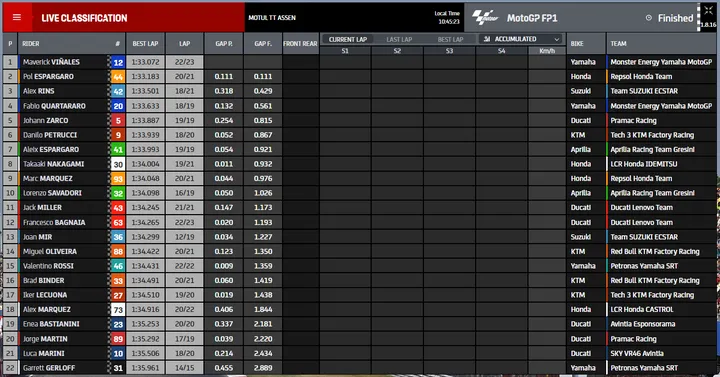Image resolution: width=720 pixels, height=377 pixels.
Task: Click number 73 badge for Alex Marquez
Action: pos(118,309)
